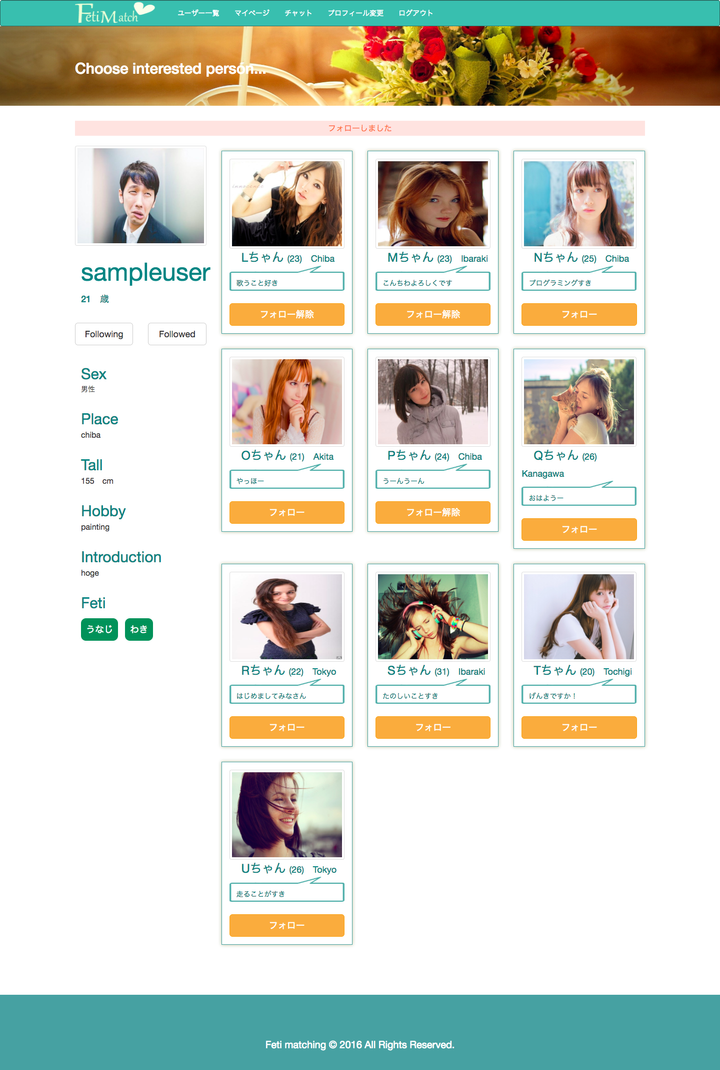Screen dimensions: 720x1070
Task: Open the チャット navigation link
Action: pos(298,13)
